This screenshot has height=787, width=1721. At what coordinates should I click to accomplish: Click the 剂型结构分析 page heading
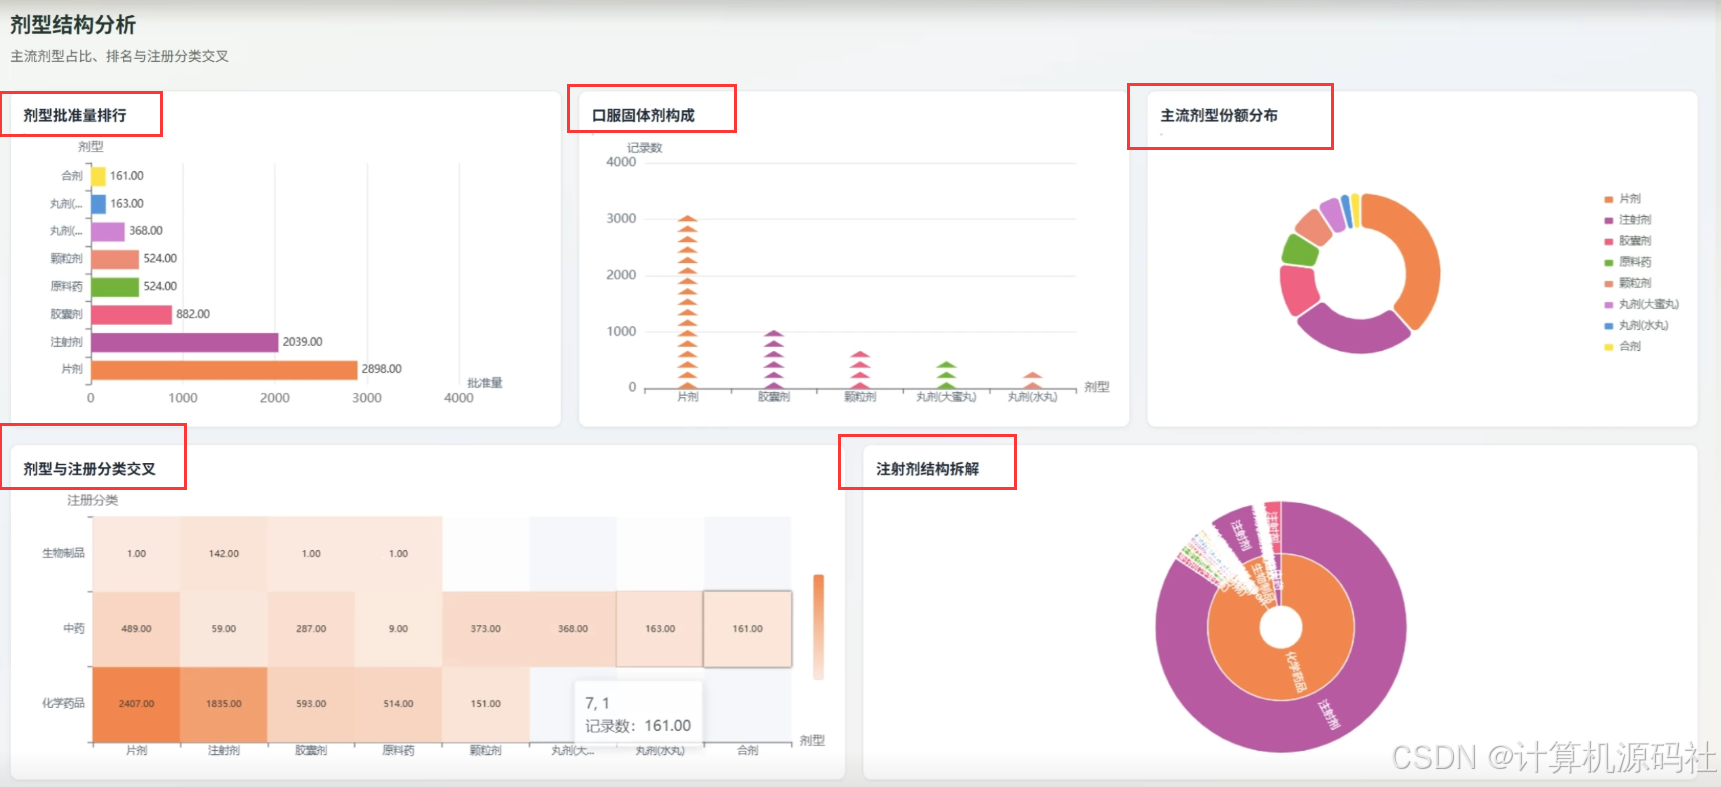tap(73, 25)
